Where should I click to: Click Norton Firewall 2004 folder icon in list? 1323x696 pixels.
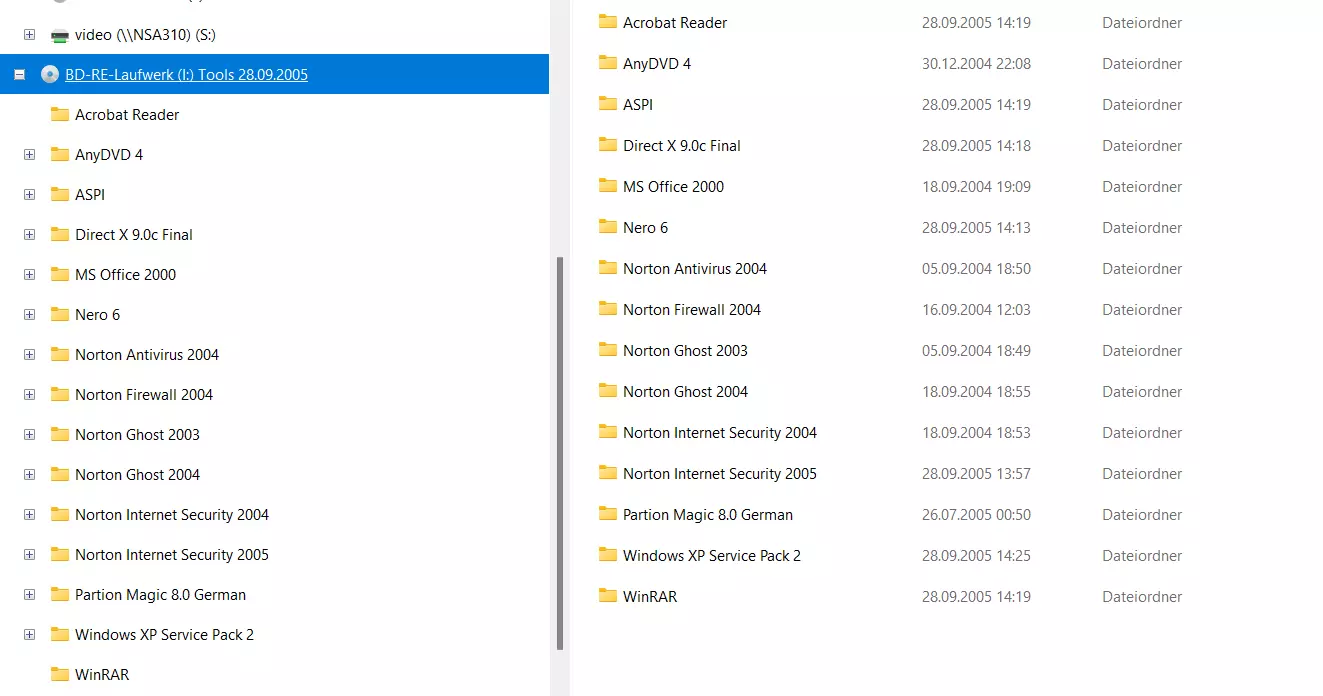[x=608, y=308]
